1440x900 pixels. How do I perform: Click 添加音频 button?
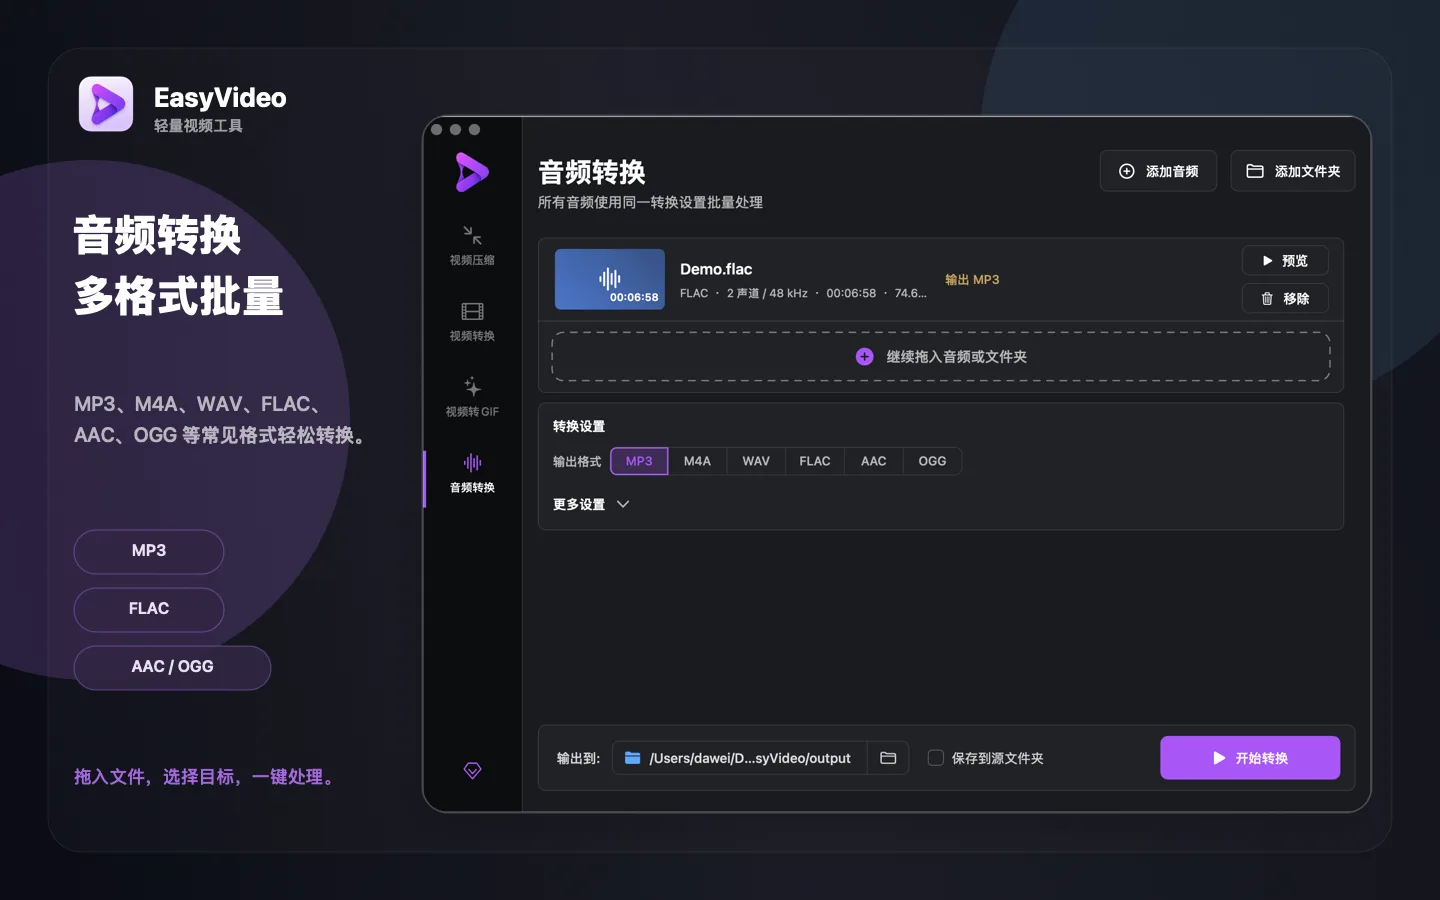pyautogui.click(x=1158, y=171)
